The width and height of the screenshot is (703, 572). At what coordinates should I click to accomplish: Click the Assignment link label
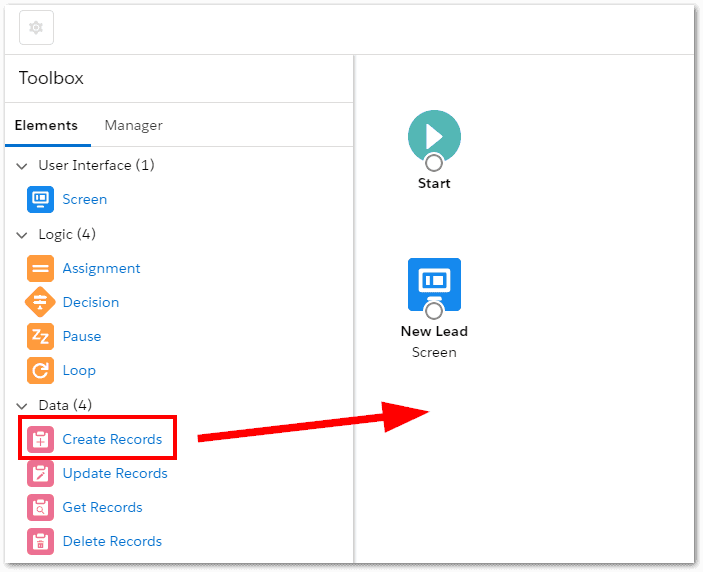(x=101, y=268)
